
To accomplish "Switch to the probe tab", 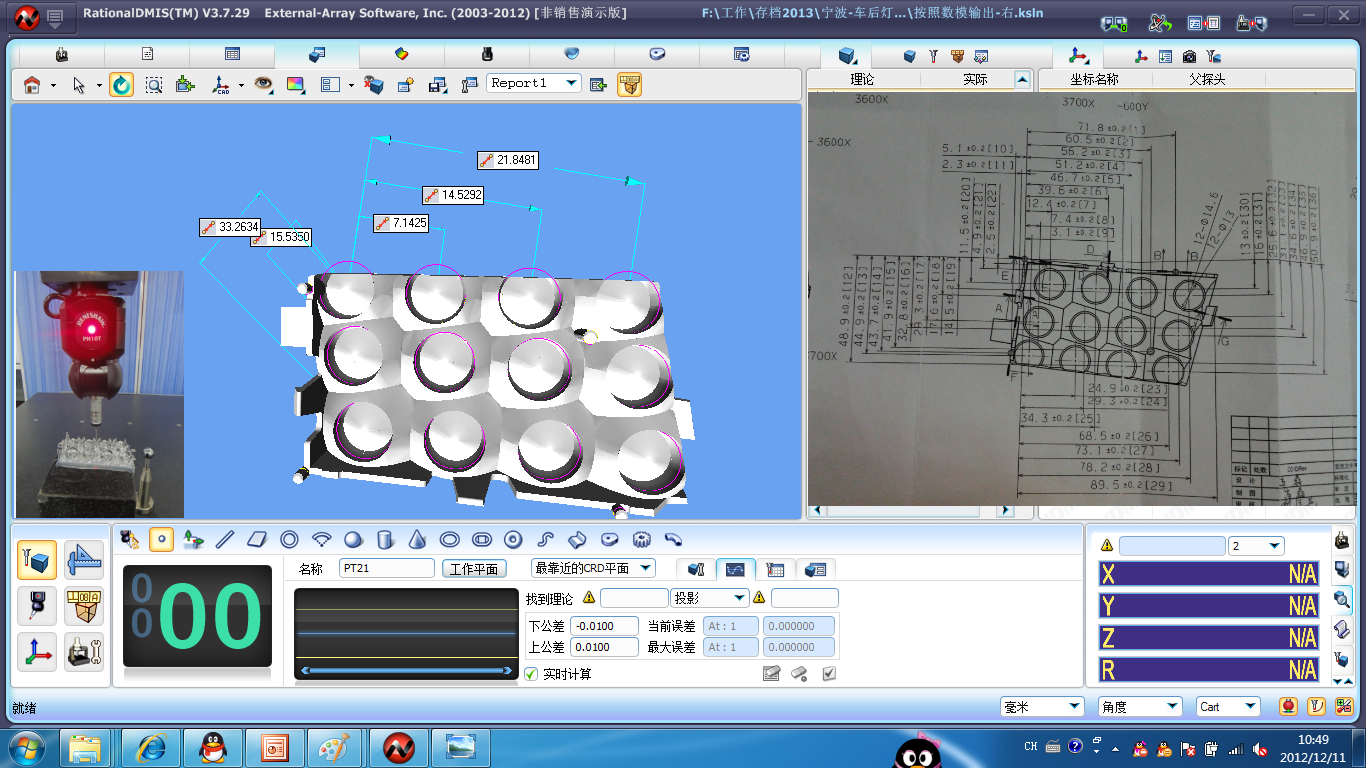I will pos(487,54).
